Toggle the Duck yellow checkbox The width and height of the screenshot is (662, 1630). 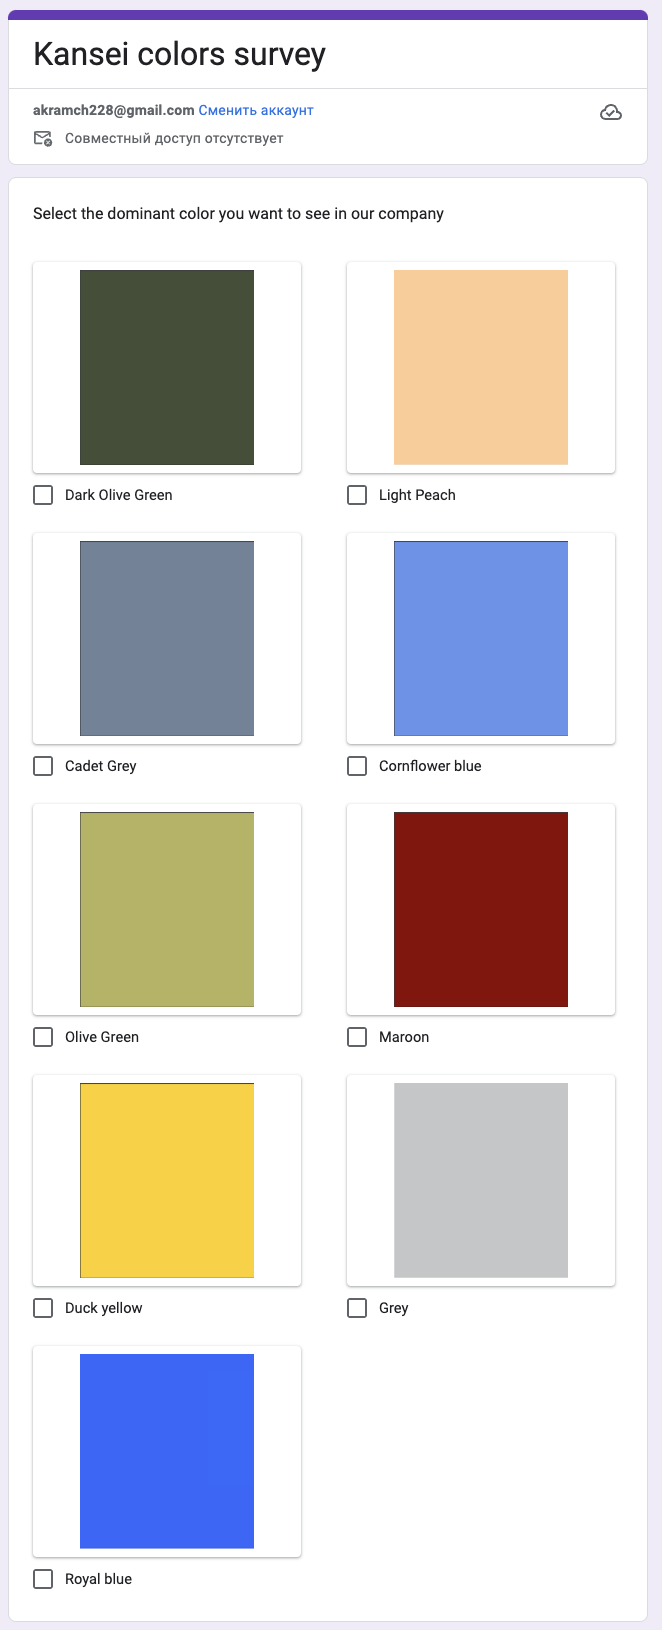(43, 1308)
